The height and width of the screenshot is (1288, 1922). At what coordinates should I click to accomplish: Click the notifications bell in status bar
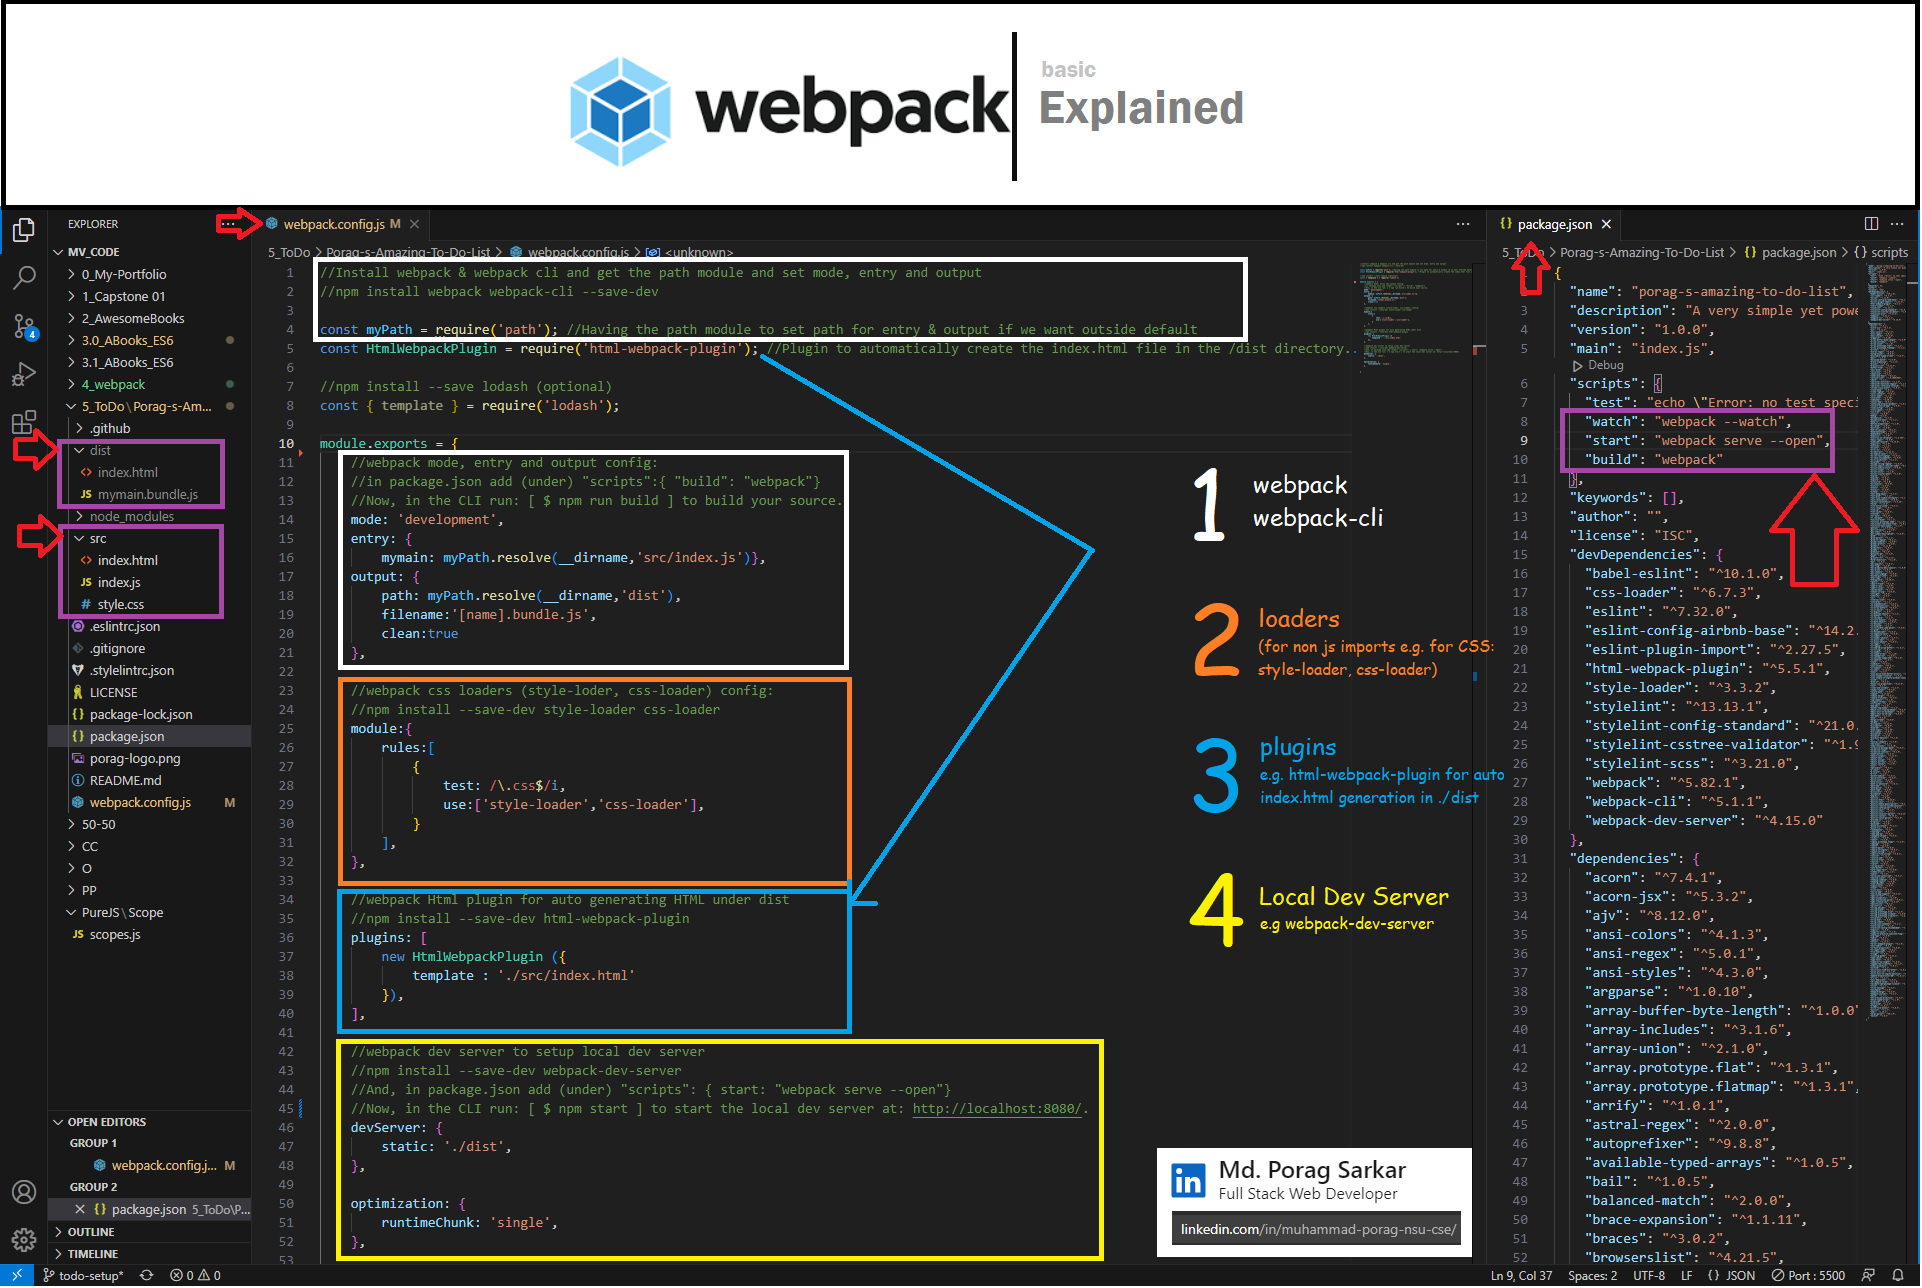pos(1898,1275)
